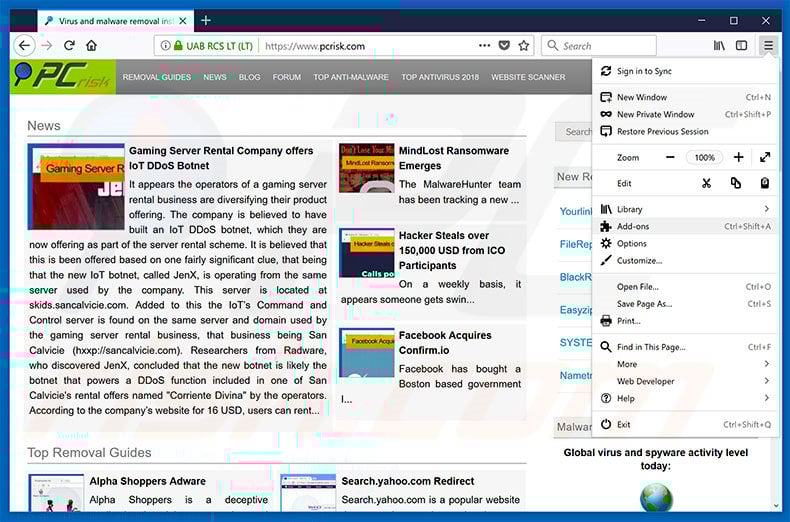Expand the Help submenu

[x=684, y=399]
